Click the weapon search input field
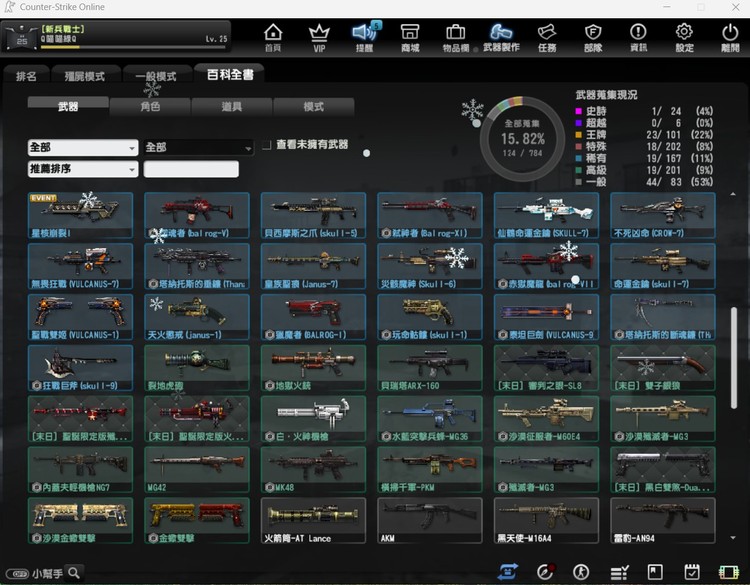 [191, 169]
